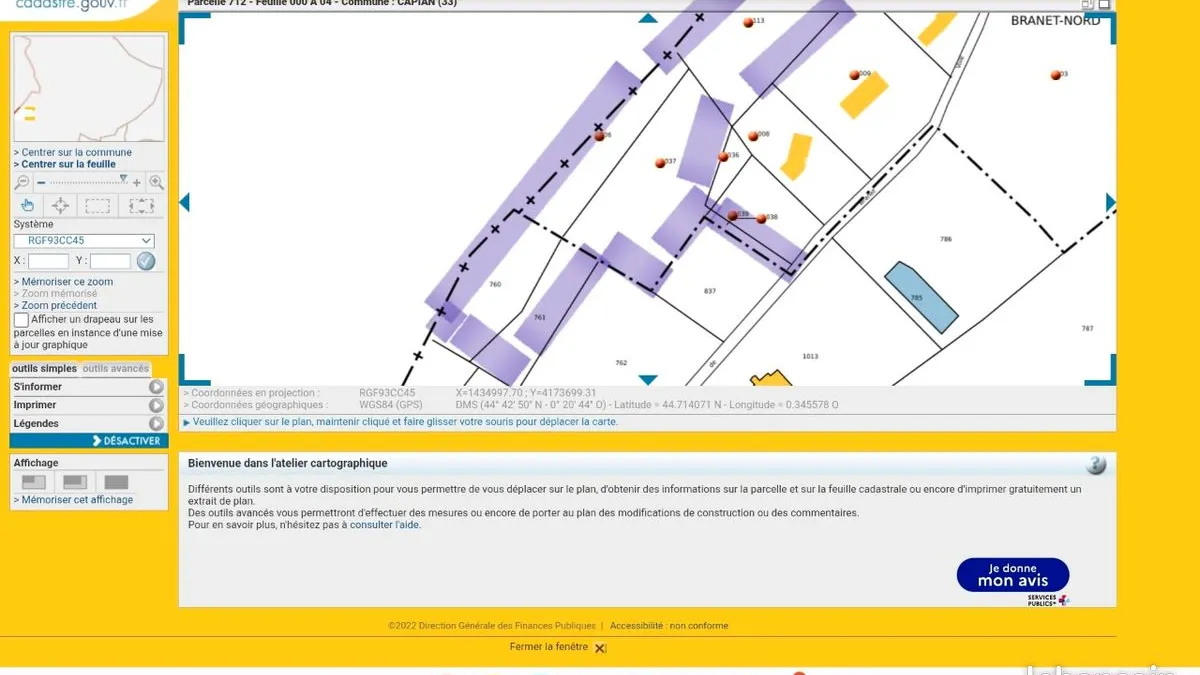This screenshot has width=1200, height=675.
Task: Select the dashed rectangle with corner arrows tool
Action: 142,206
